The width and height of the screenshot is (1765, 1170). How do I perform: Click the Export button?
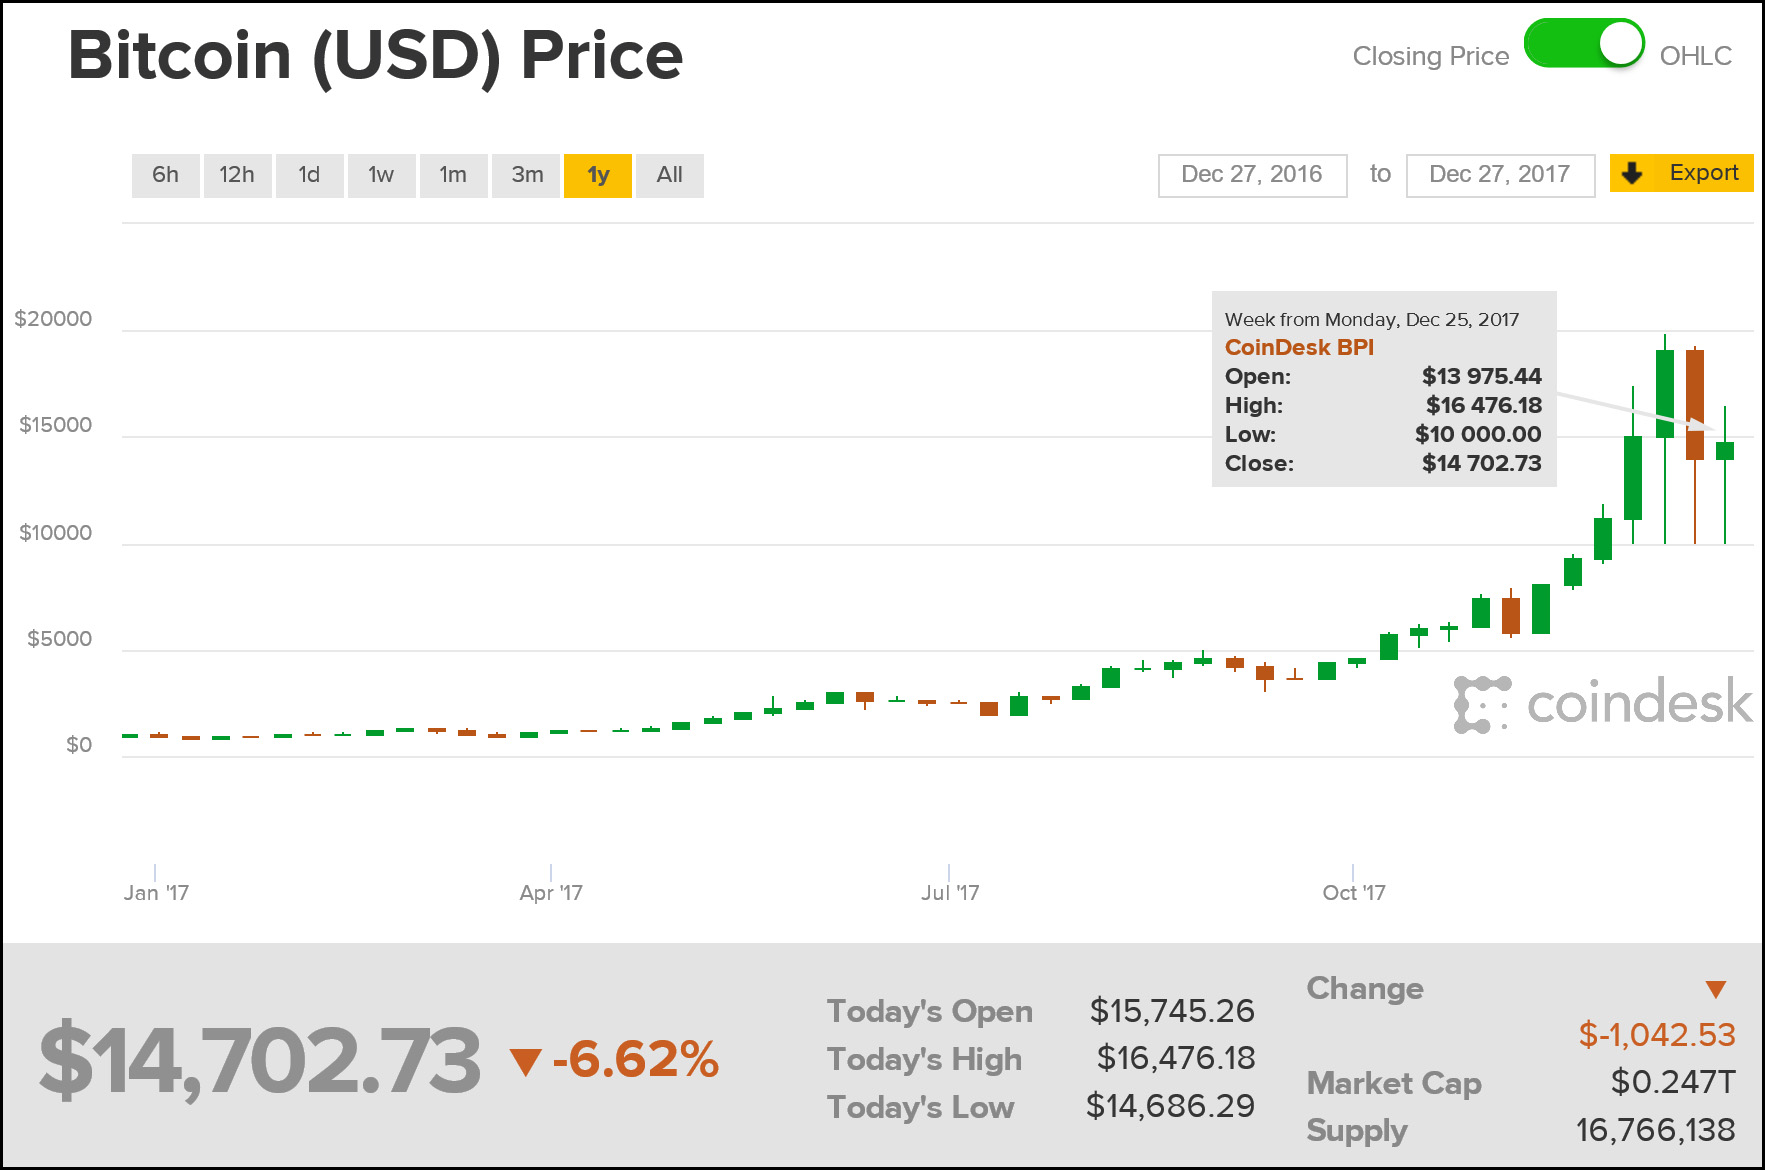pos(1681,173)
